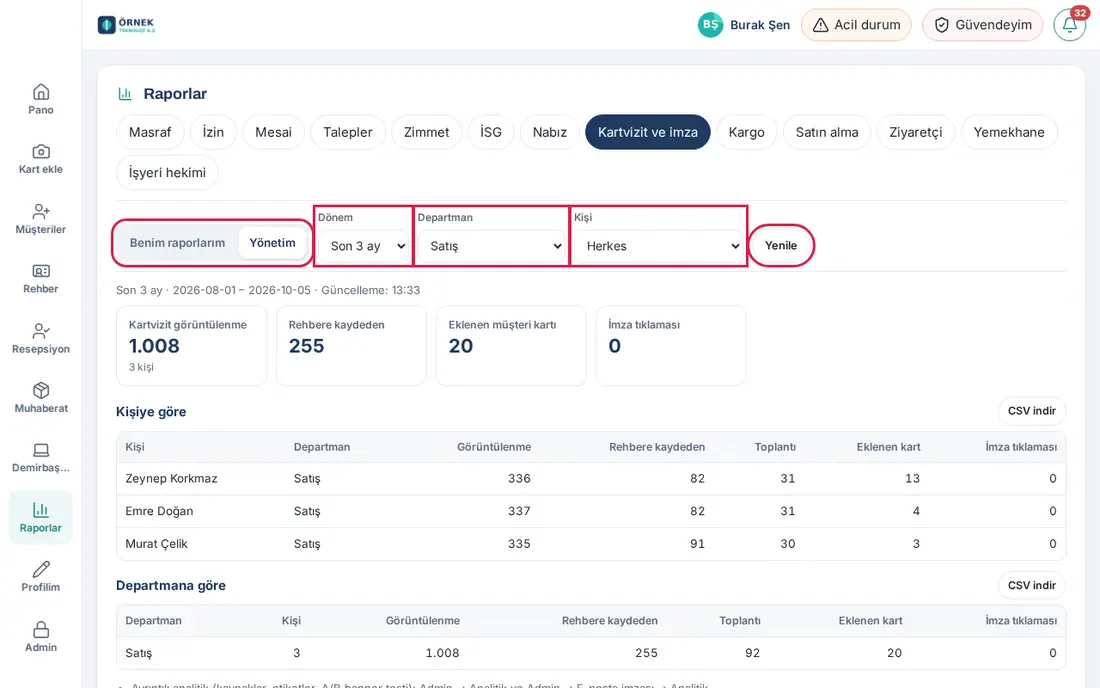Click the Acil durum alert button

[x=856, y=25]
